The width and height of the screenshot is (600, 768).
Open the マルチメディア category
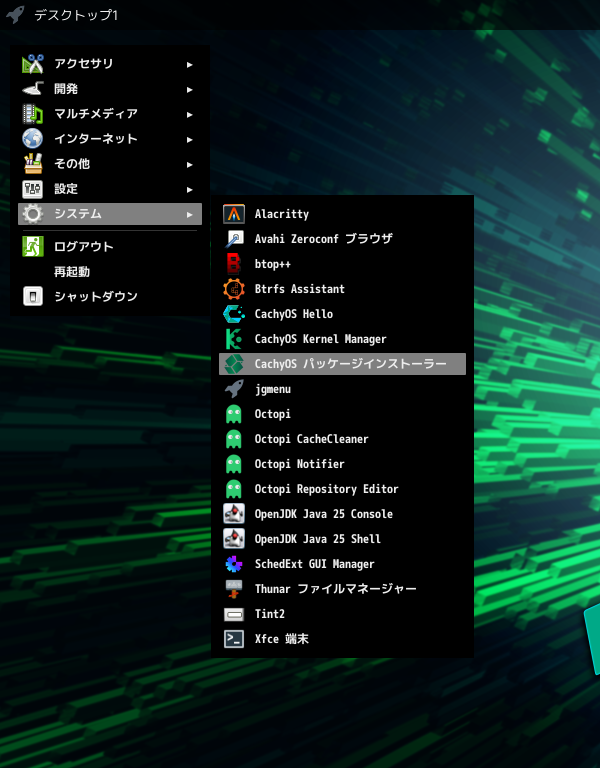110,114
